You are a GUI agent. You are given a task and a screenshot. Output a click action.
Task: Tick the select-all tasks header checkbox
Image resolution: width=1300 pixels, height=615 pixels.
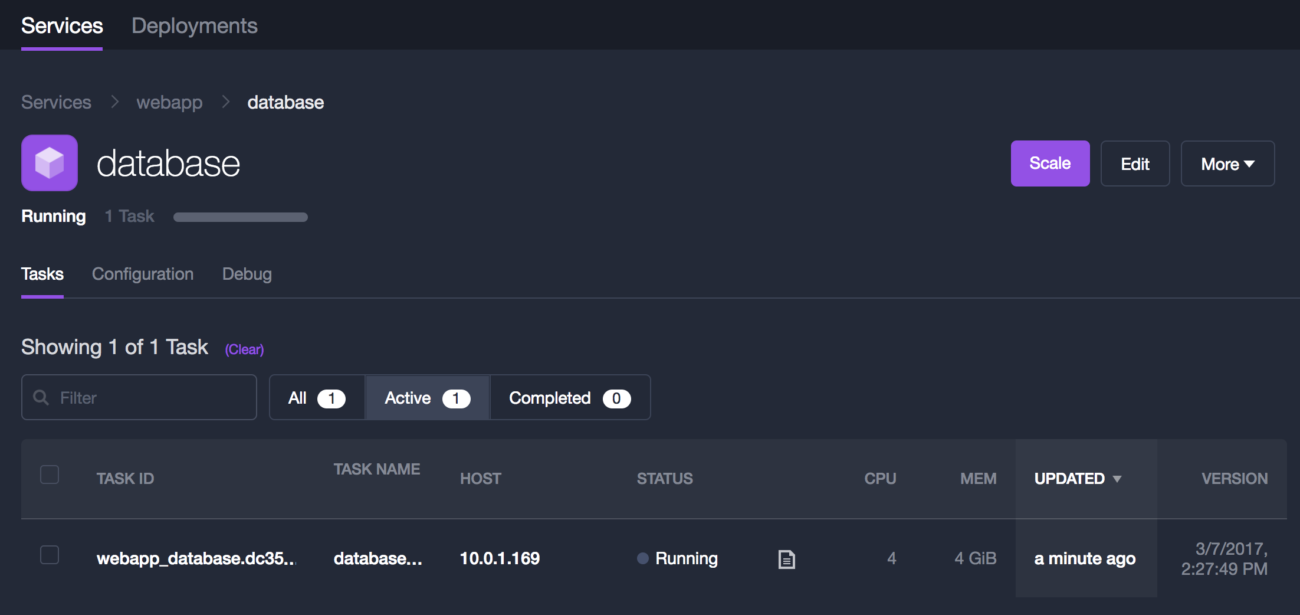pos(49,475)
